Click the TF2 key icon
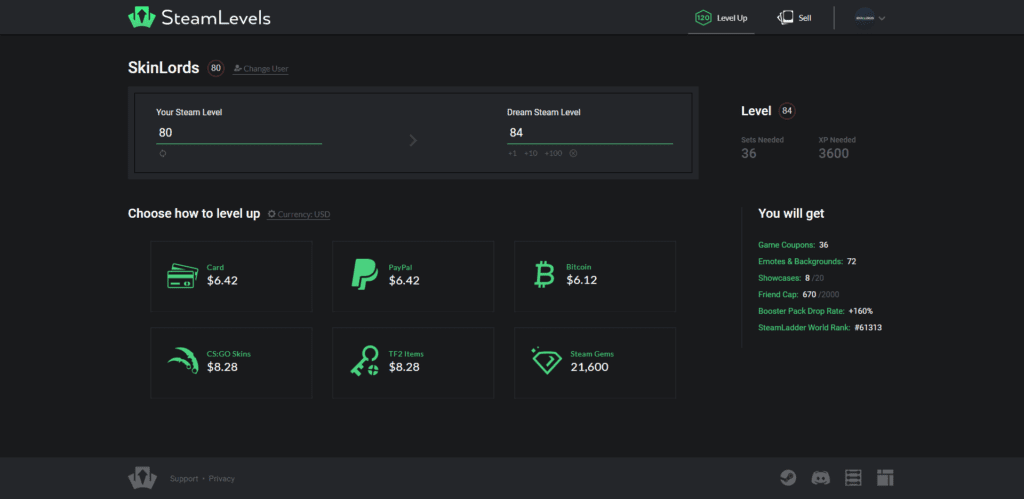The width and height of the screenshot is (1024, 499). pos(365,361)
